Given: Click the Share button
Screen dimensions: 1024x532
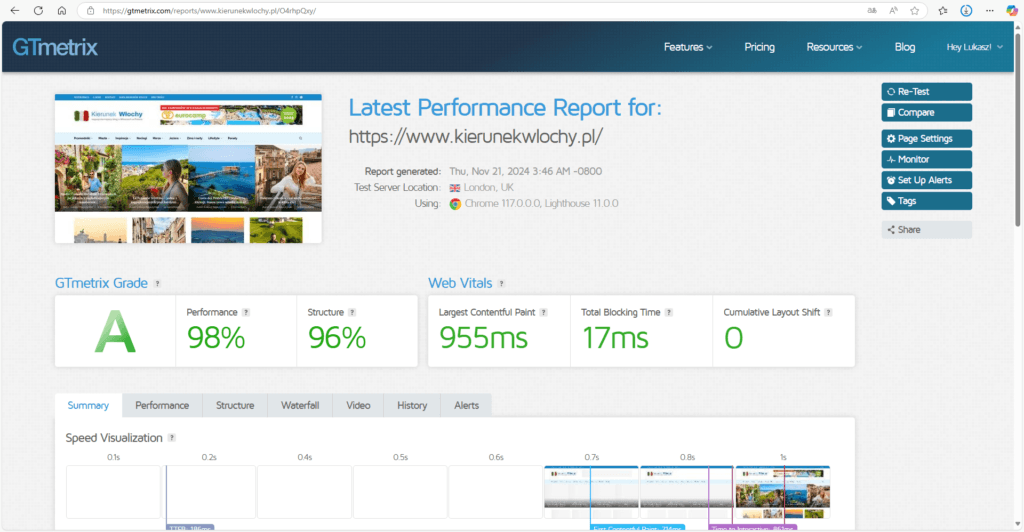Looking at the screenshot, I should (x=926, y=230).
